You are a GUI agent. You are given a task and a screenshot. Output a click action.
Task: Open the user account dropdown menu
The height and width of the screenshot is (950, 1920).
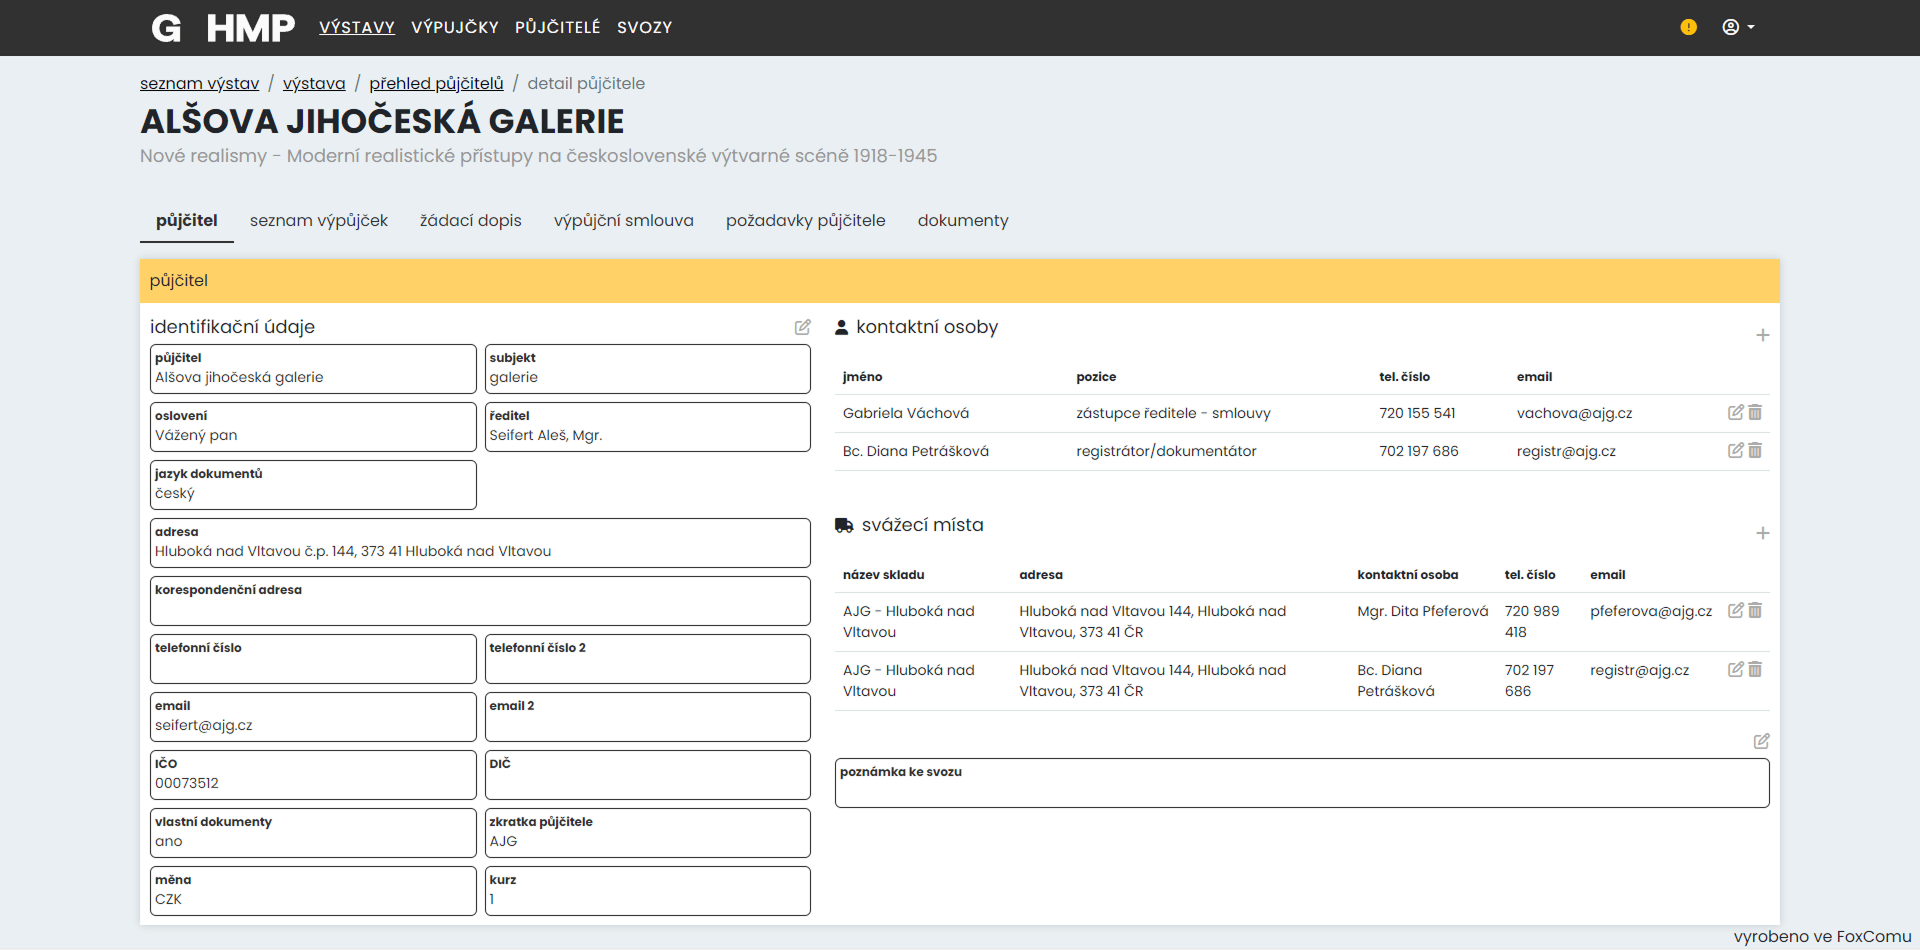pos(1738,27)
